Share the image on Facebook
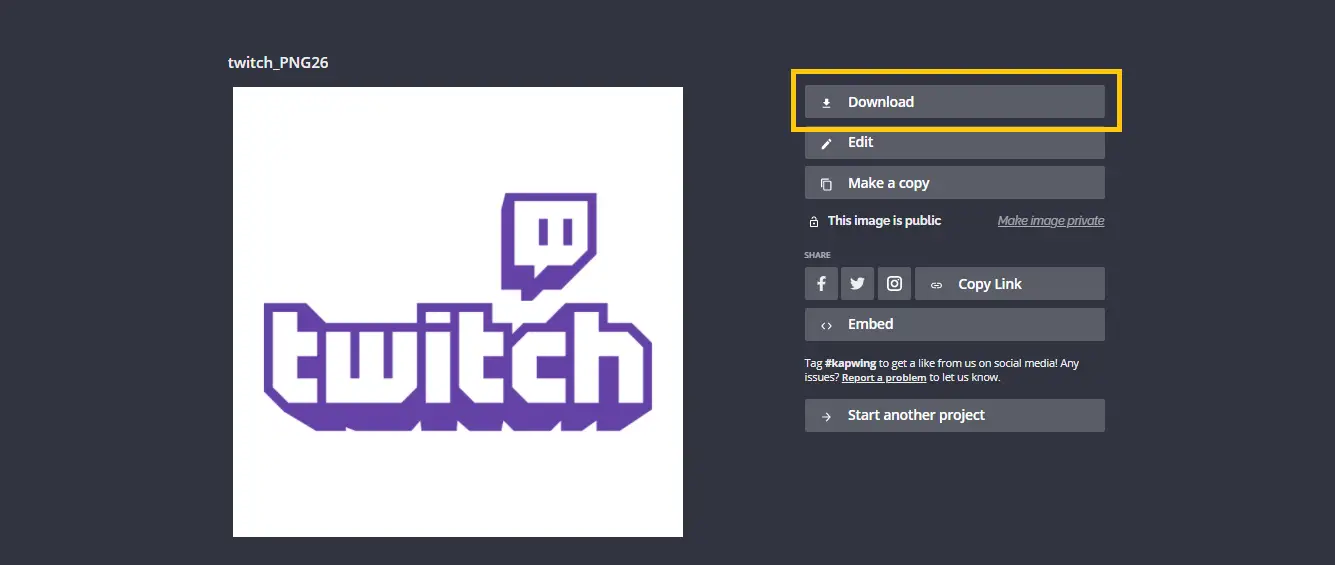Image resolution: width=1335 pixels, height=565 pixels. (x=821, y=284)
